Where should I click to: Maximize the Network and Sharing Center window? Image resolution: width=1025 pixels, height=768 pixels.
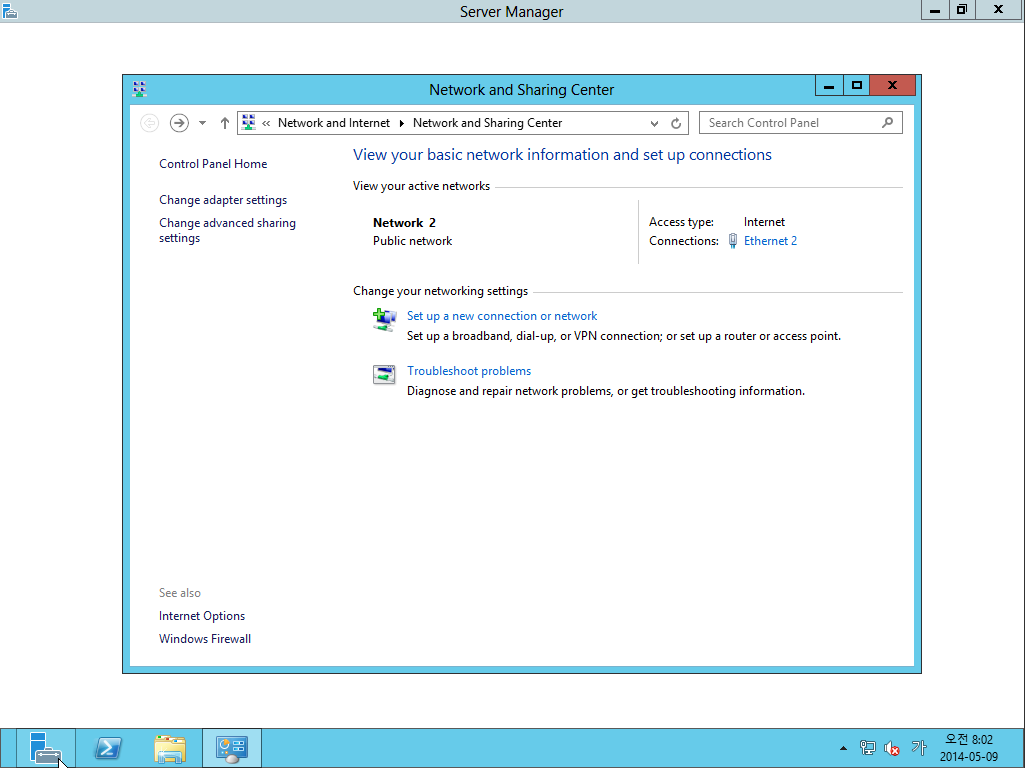(x=856, y=86)
